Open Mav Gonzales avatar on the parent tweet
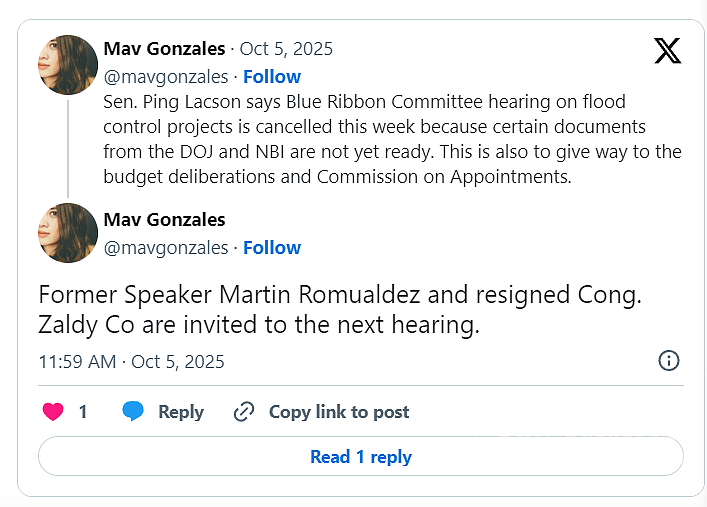Screen dimensions: 707x507 click(68, 64)
